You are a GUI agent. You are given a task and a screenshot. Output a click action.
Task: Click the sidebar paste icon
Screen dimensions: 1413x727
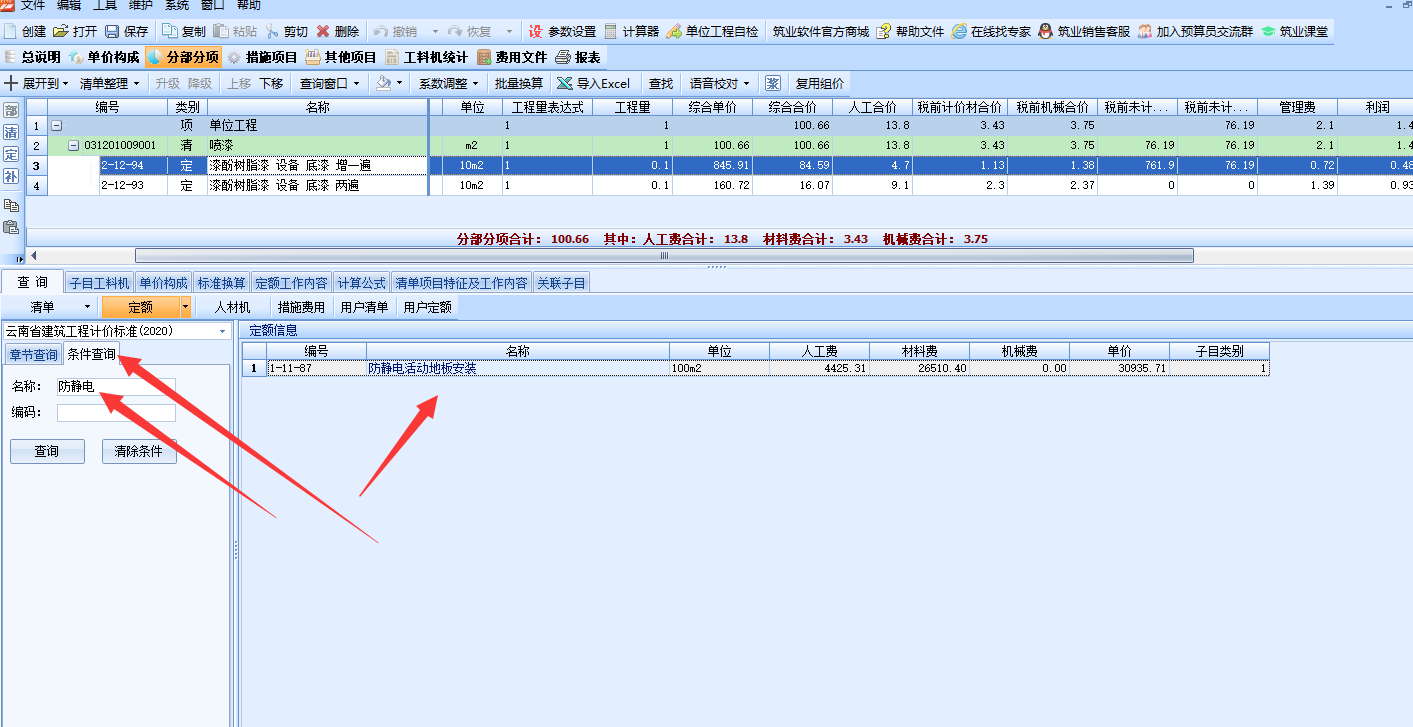pyautogui.click(x=11, y=227)
